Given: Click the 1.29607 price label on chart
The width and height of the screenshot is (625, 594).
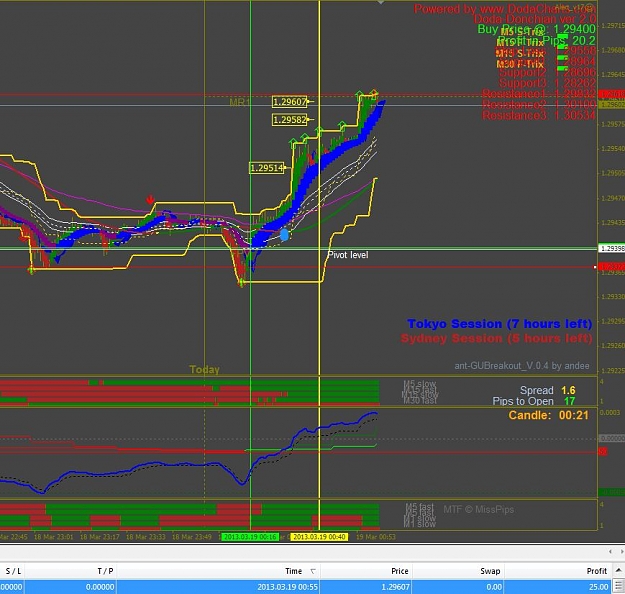Looking at the screenshot, I should click(290, 102).
